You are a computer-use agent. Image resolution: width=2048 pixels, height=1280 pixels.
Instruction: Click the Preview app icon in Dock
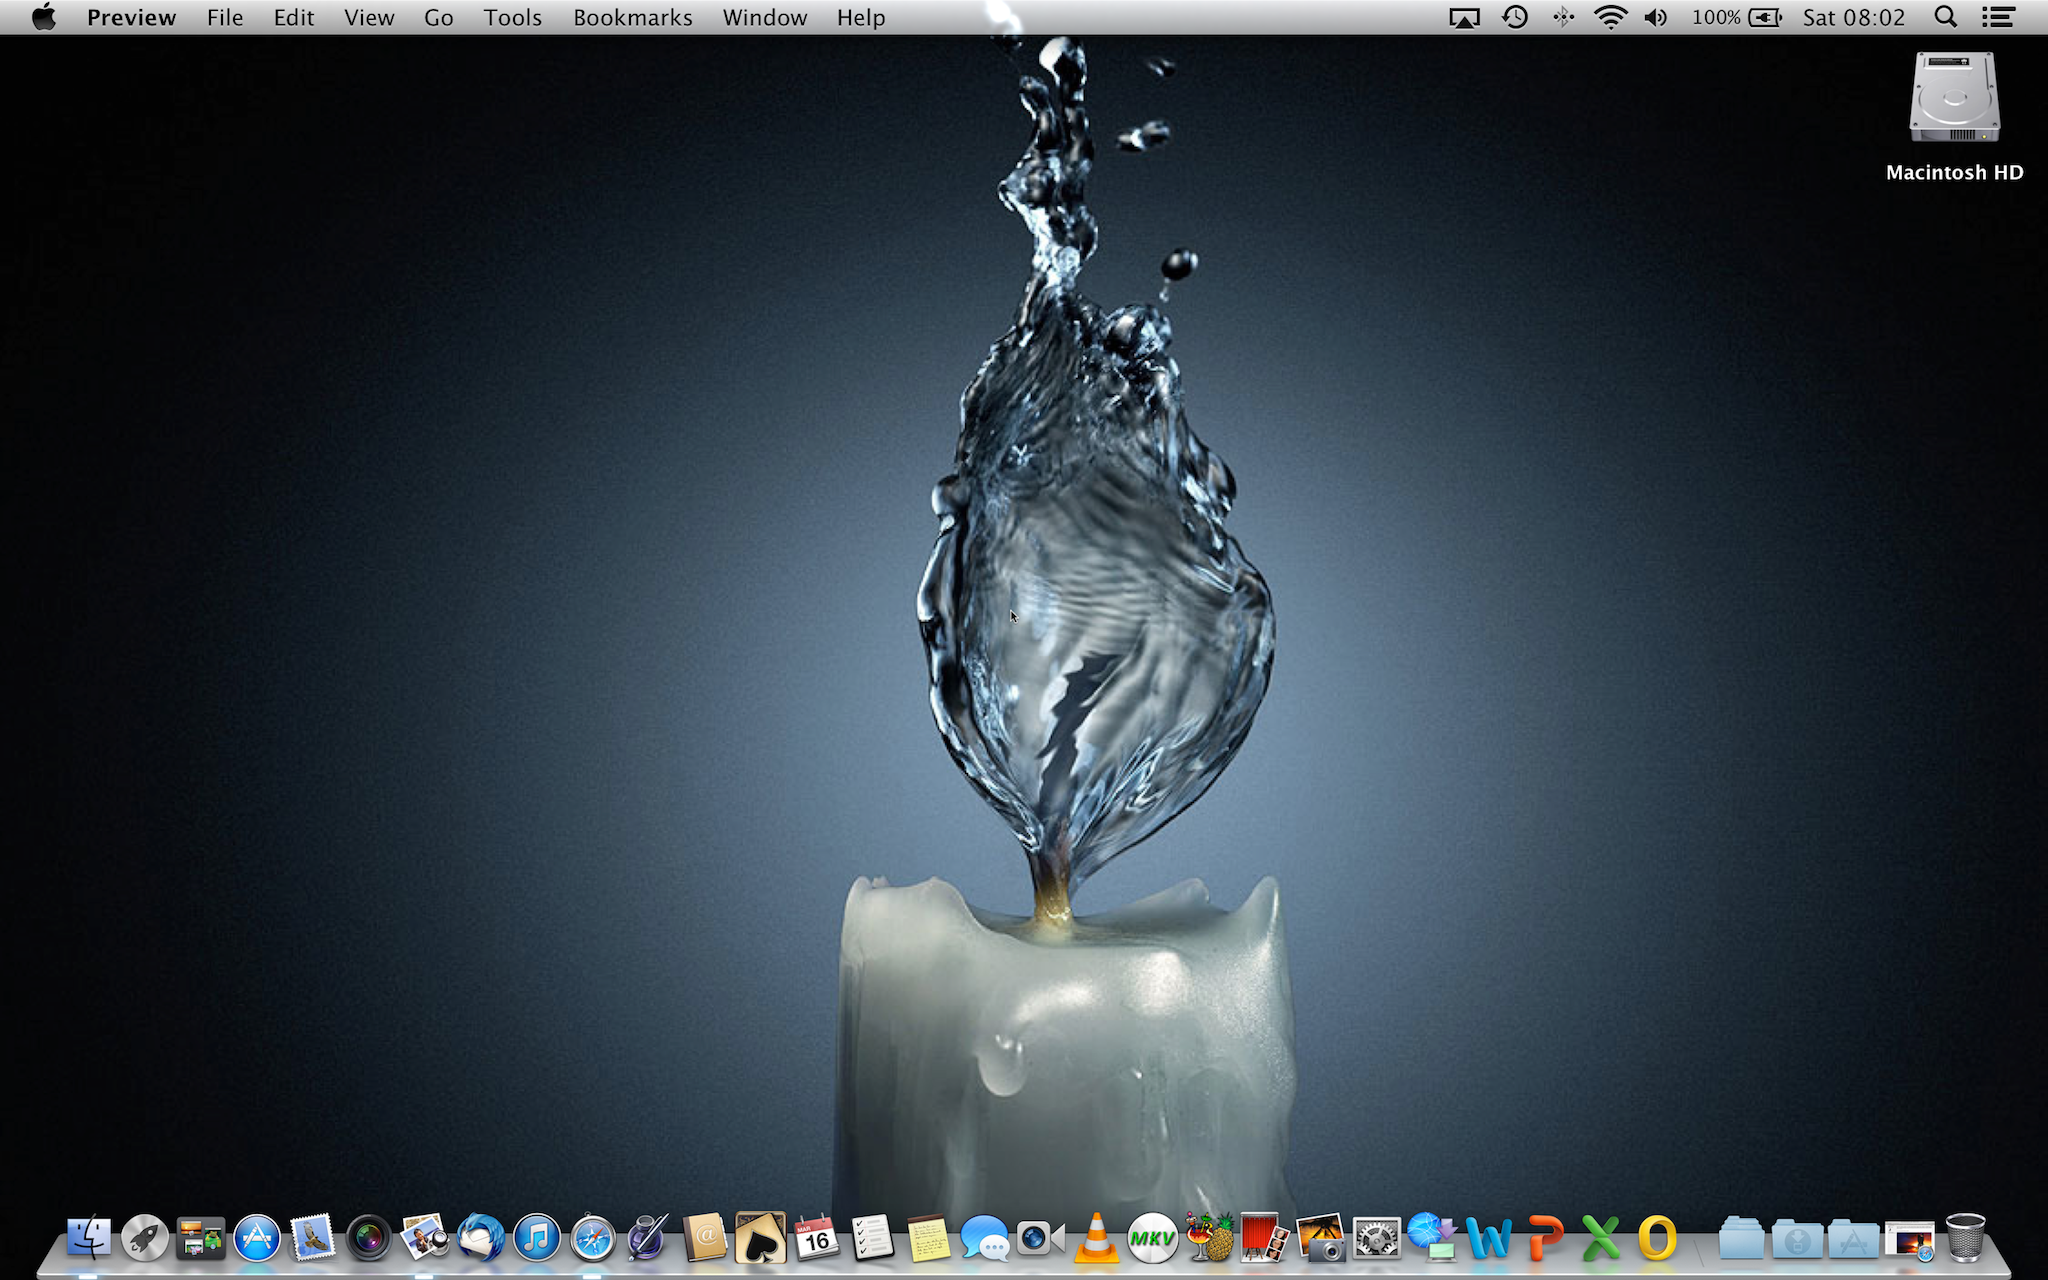pyautogui.click(x=424, y=1238)
